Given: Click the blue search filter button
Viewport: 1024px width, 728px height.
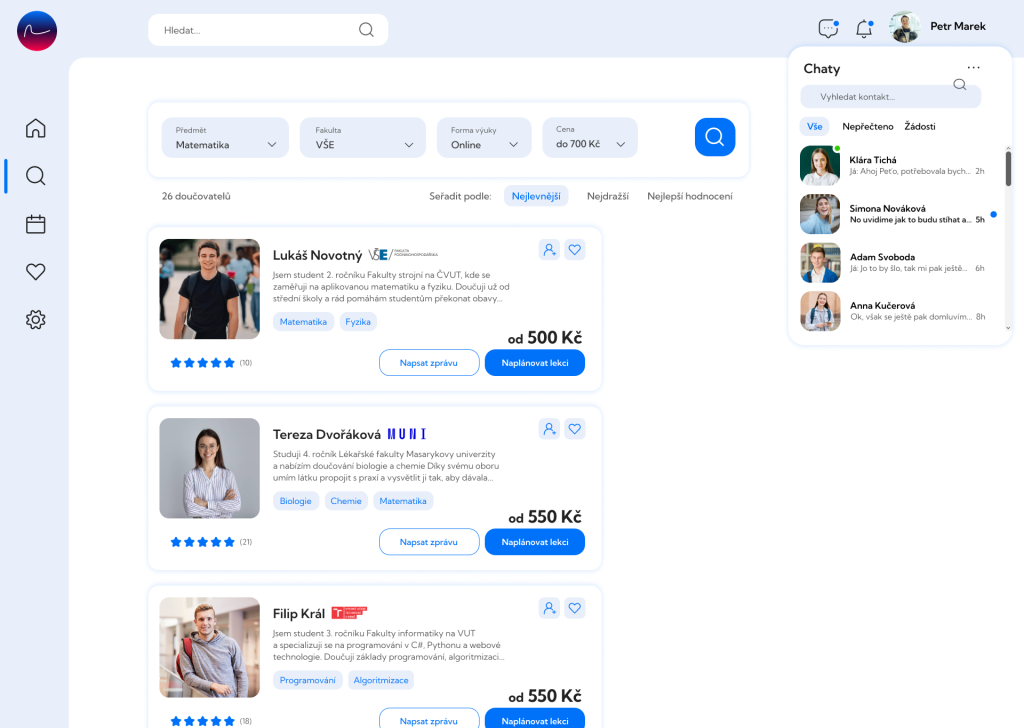Looking at the screenshot, I should tap(714, 137).
